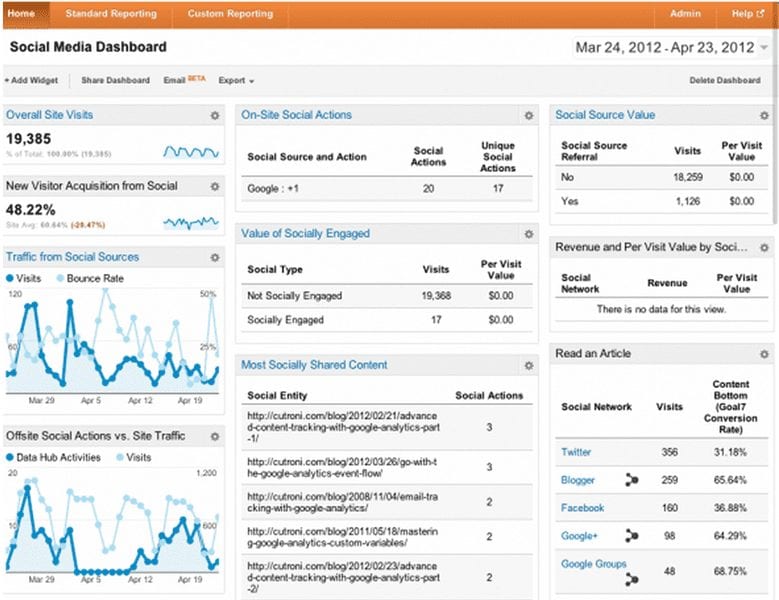The image size is (779, 600).
Task: Click New Visitor Acquisition sparkline
Action: pyautogui.click(x=191, y=223)
